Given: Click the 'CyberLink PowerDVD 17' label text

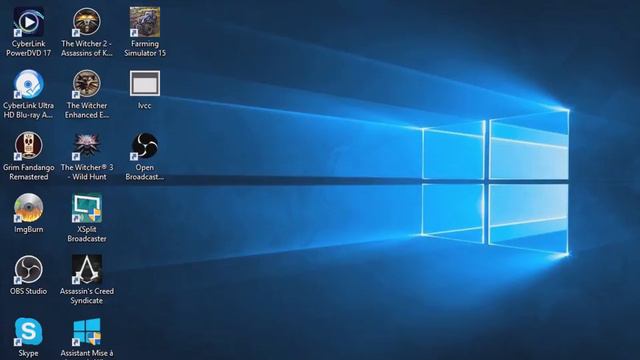Looking at the screenshot, I should [29, 48].
